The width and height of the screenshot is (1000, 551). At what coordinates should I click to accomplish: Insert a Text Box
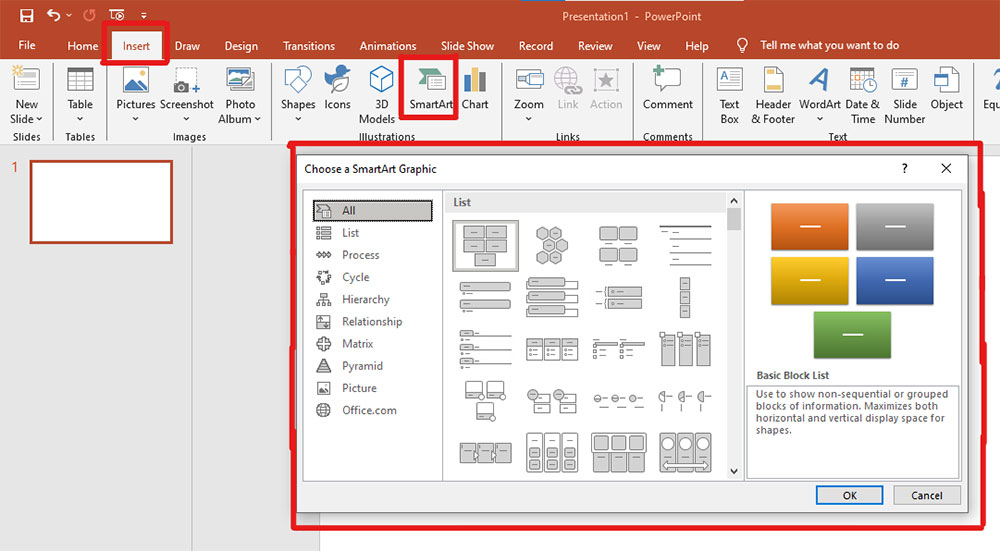coord(730,89)
